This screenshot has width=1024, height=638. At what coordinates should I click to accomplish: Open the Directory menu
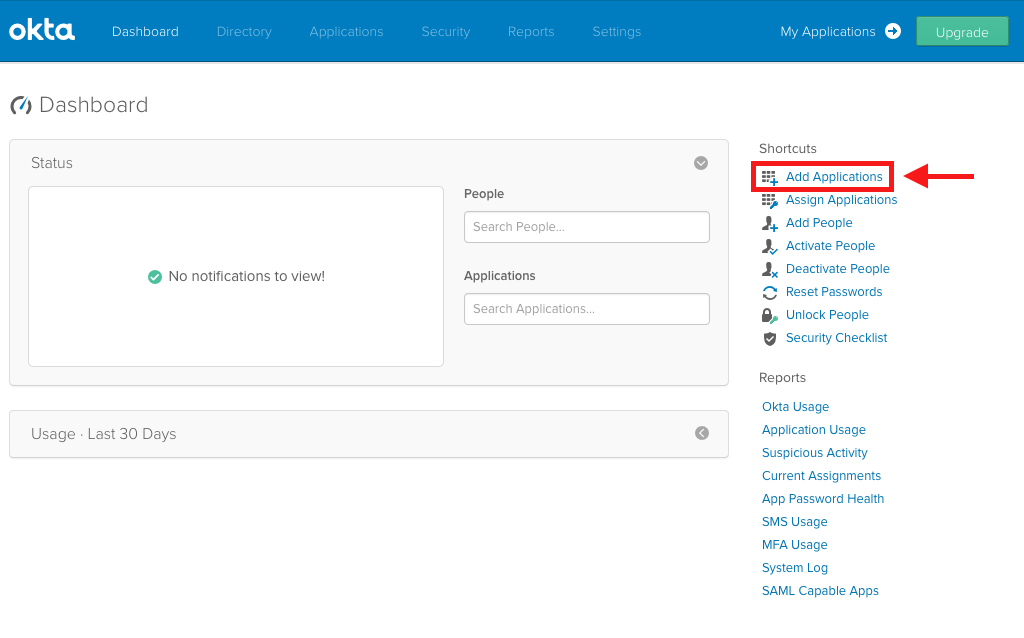(x=244, y=31)
